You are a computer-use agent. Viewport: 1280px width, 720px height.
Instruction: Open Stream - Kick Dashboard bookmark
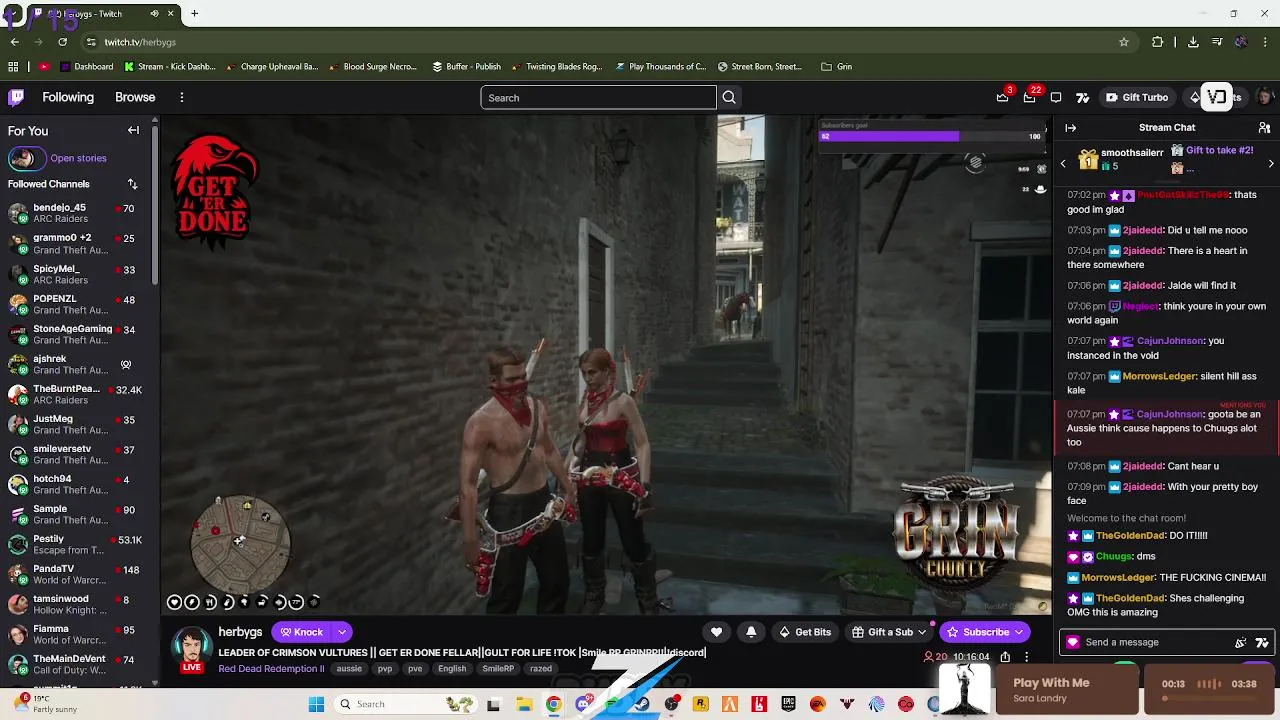(170, 67)
